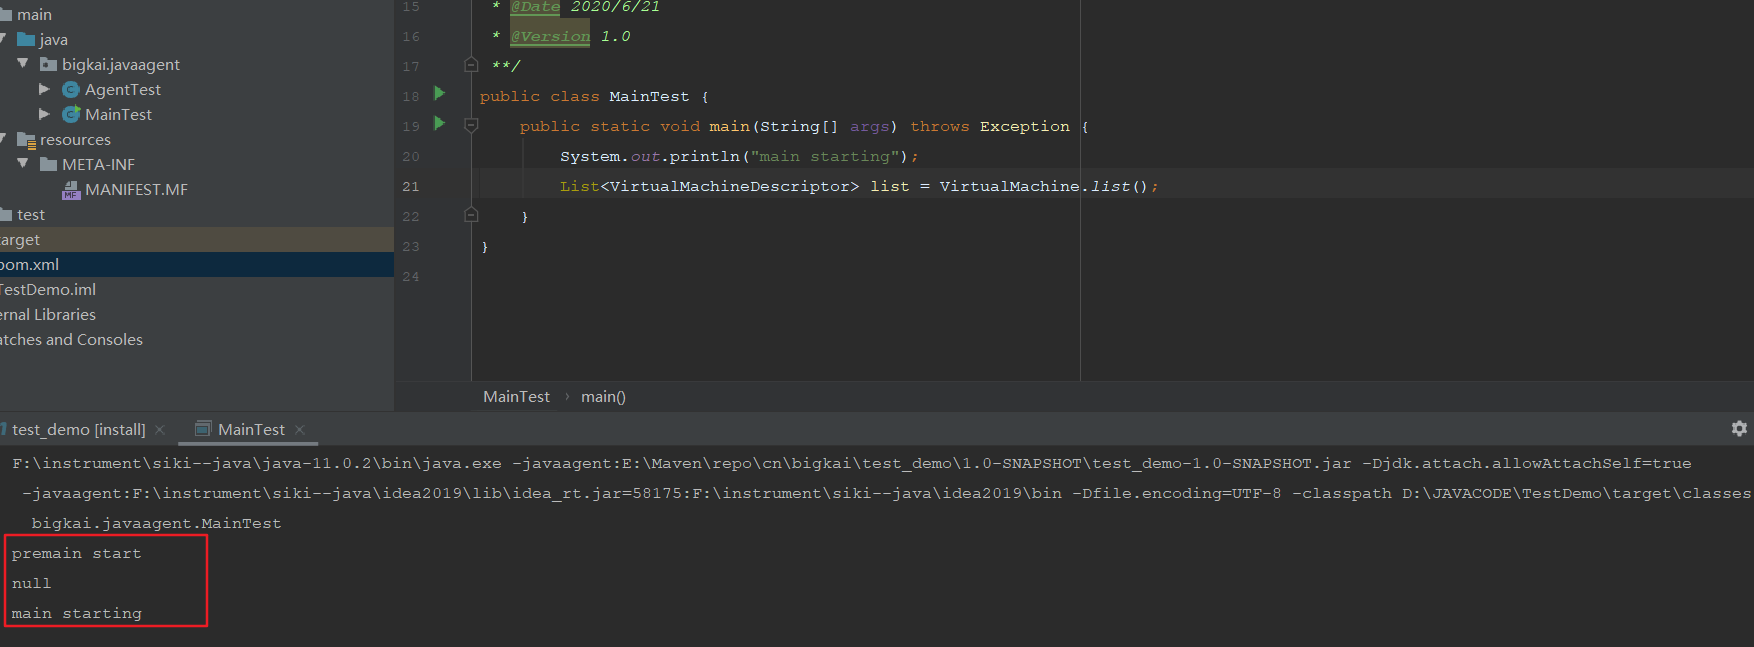Run MainTest class via gutter arrow on line 18
The height and width of the screenshot is (647, 1754).
click(x=439, y=93)
